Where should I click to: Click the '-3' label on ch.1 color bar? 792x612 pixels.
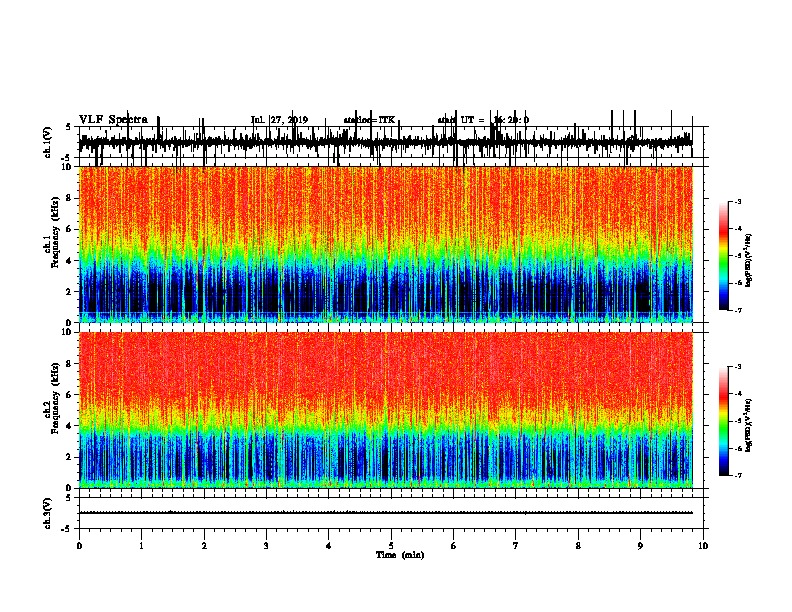[738, 201]
